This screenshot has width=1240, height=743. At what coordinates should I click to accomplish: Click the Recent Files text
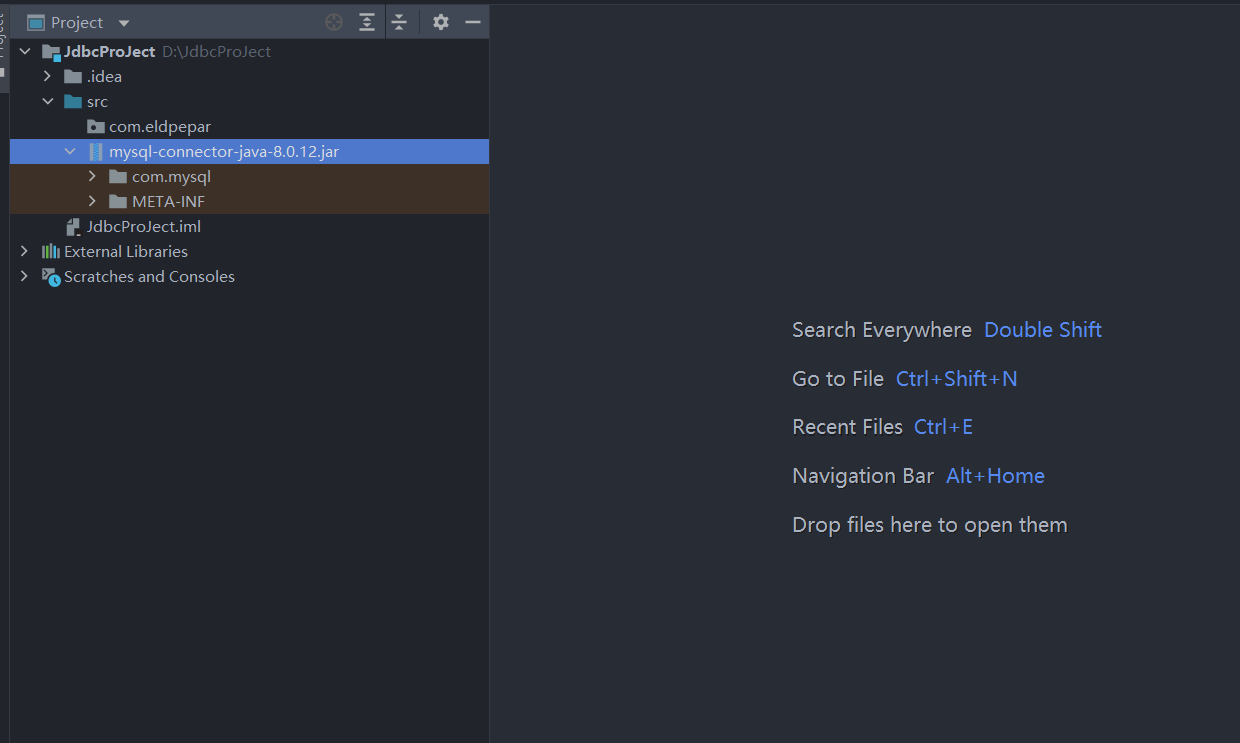tap(847, 426)
